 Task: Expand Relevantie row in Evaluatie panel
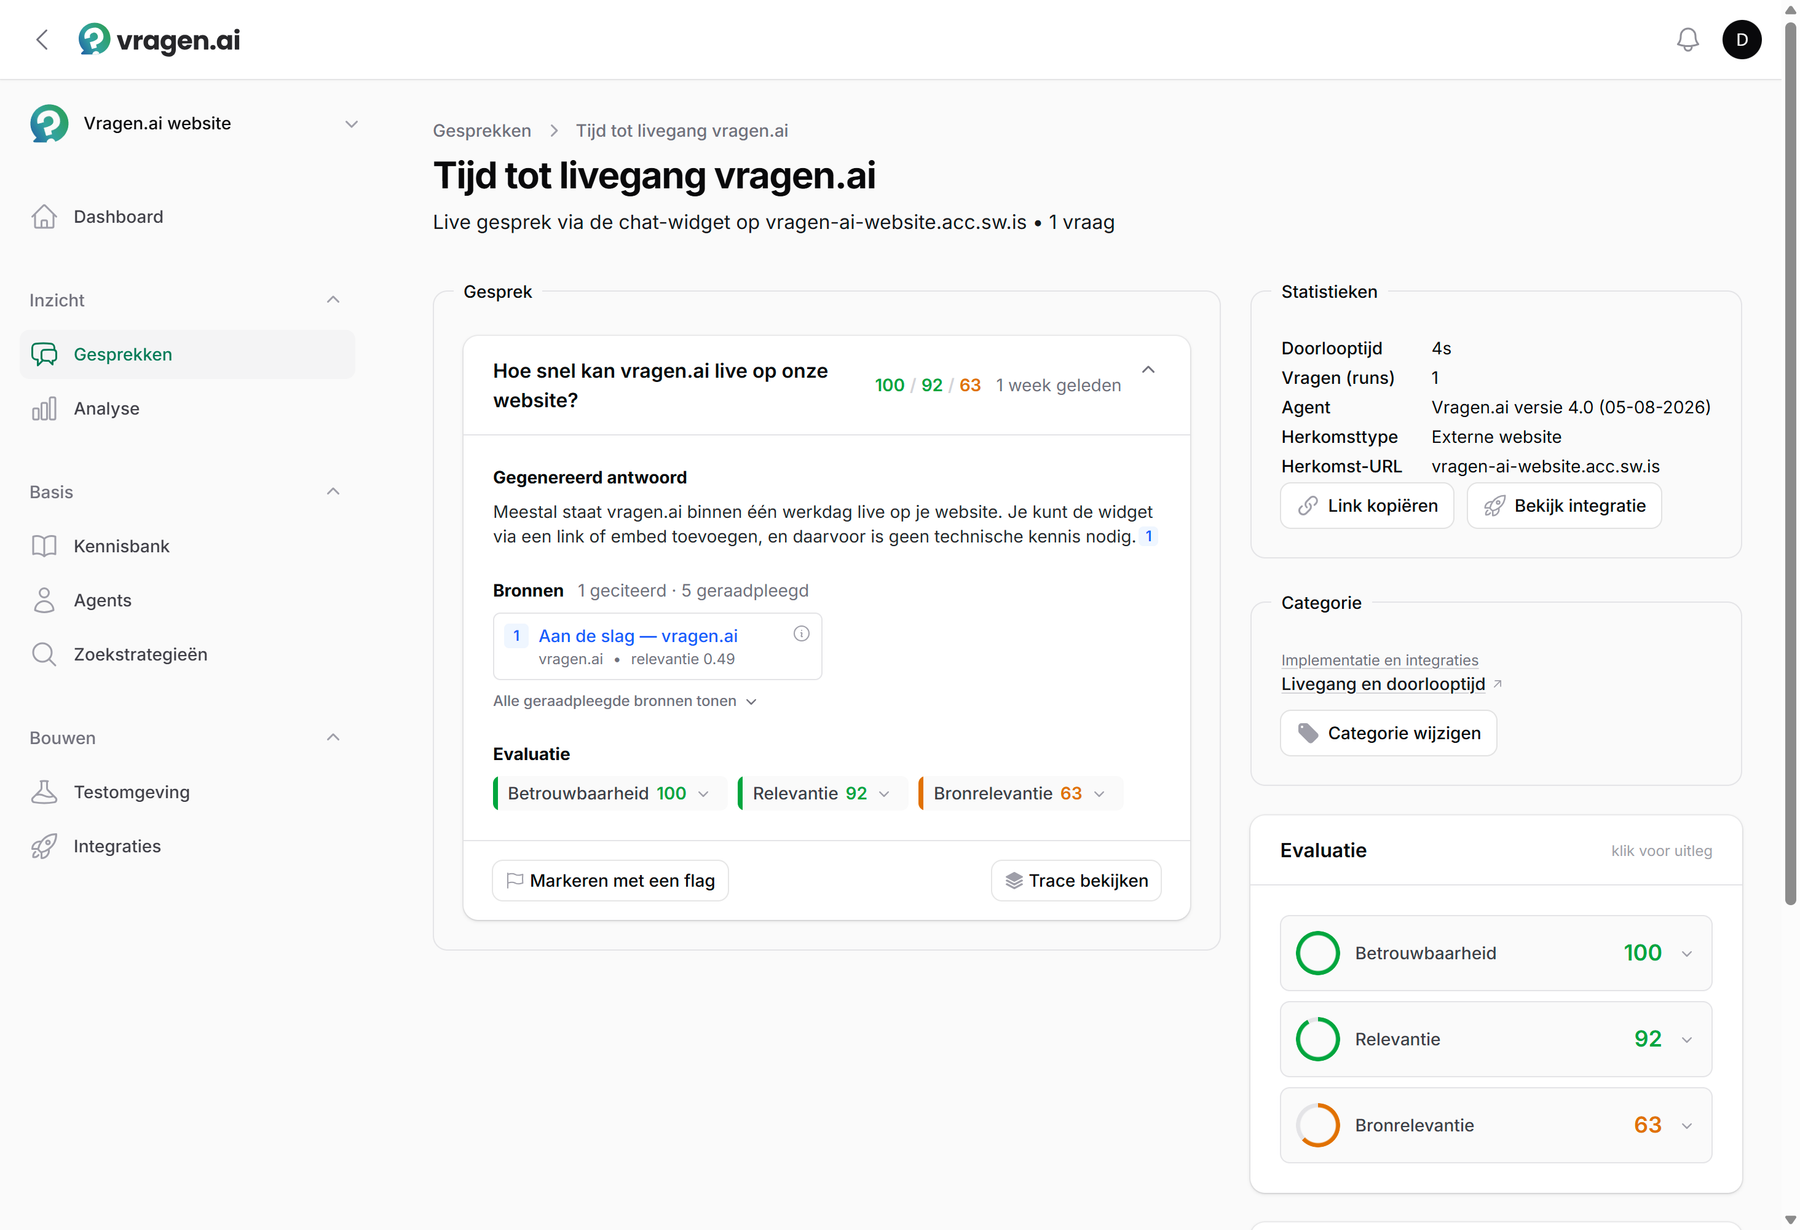click(1496, 1039)
